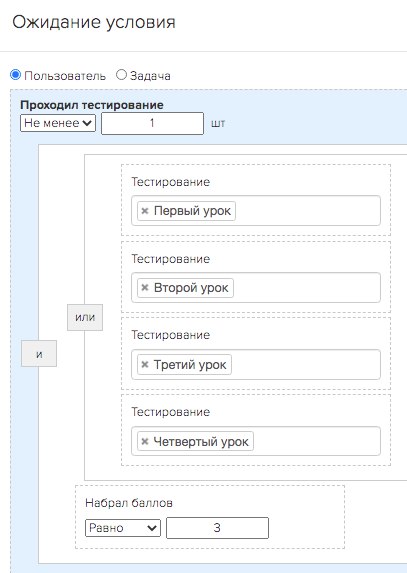
Task: Click the Проходил тестирование heading
Action: pyautogui.click(x=92, y=105)
